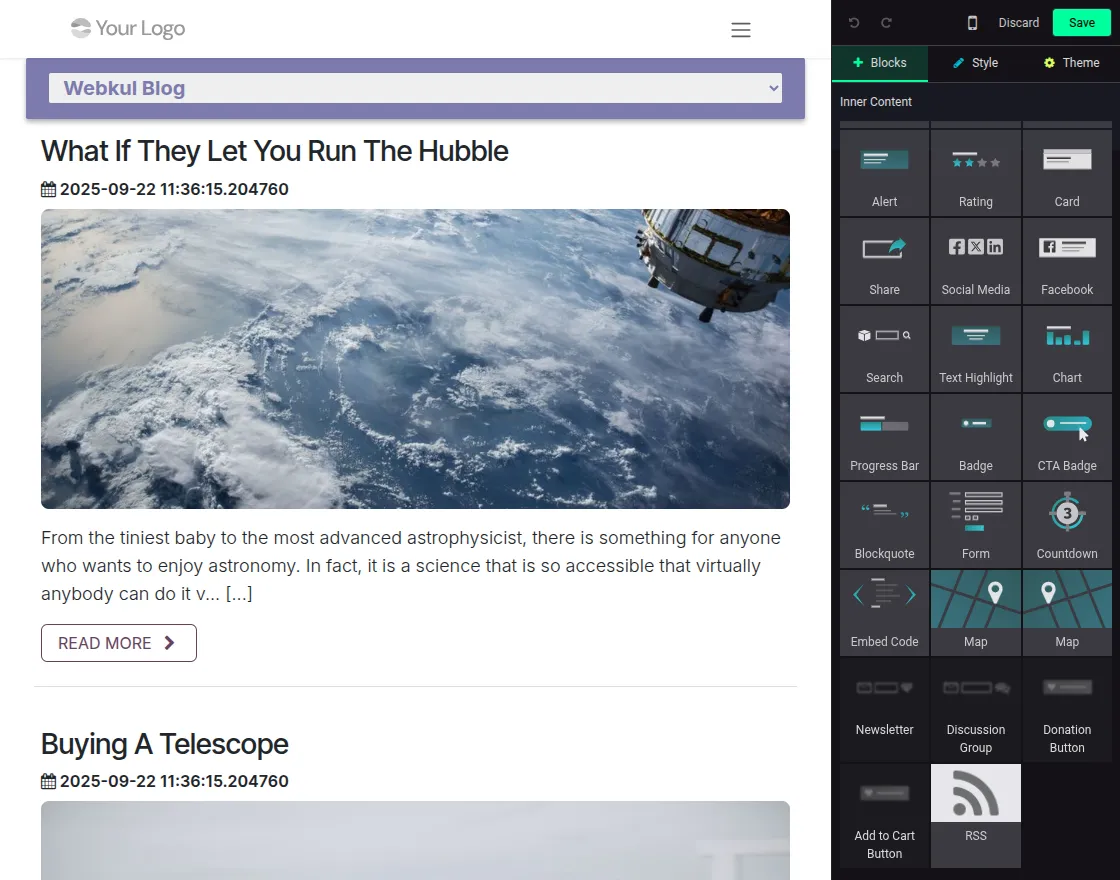Image resolution: width=1120 pixels, height=880 pixels.
Task: Open the Theme tab
Action: click(1071, 63)
